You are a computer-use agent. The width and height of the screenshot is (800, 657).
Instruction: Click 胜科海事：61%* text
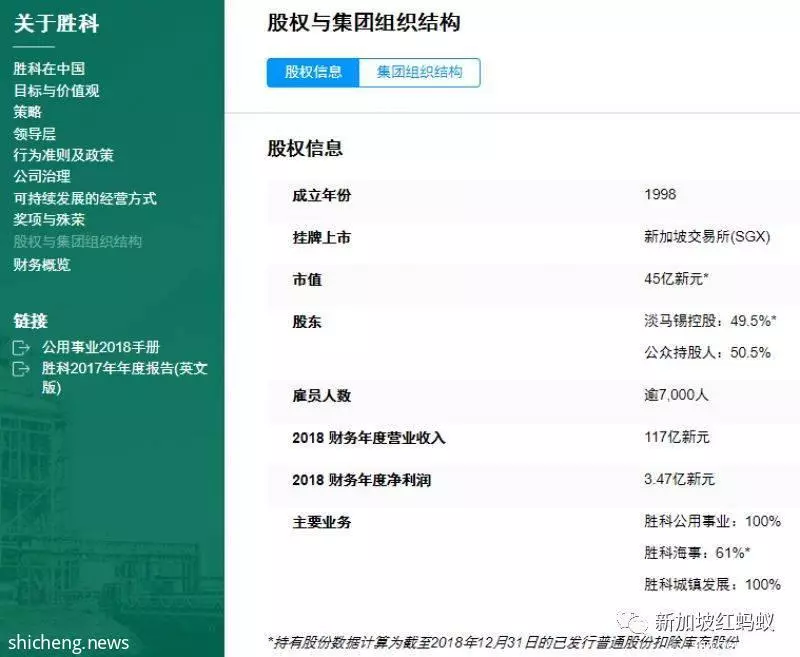point(697,553)
